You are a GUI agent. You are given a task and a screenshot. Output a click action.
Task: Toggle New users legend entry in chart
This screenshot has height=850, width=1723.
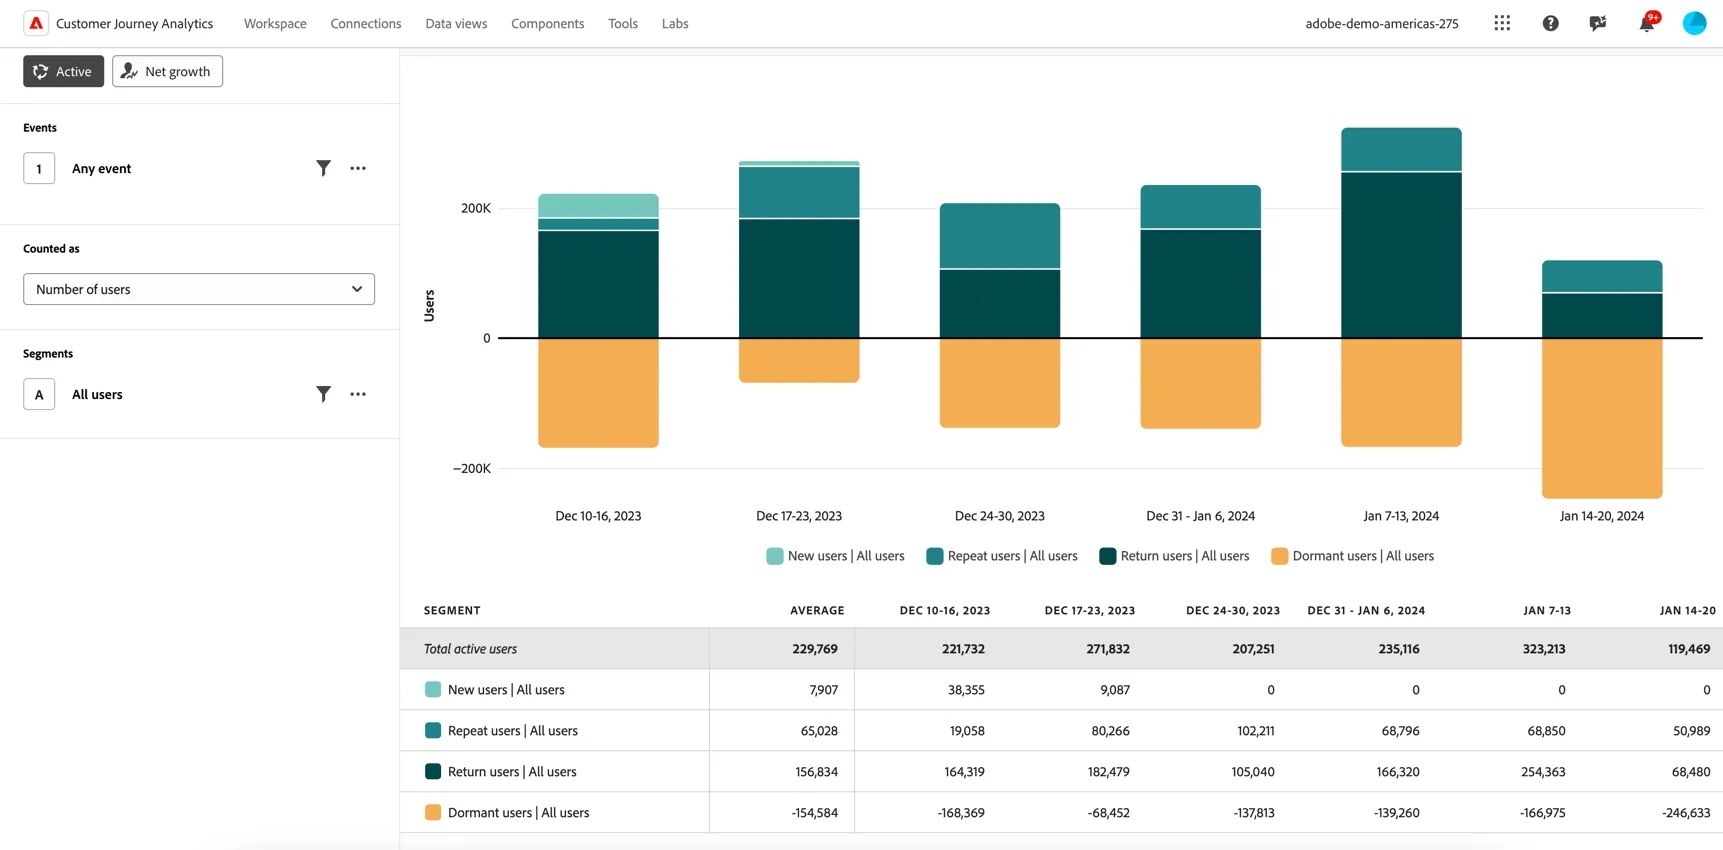click(835, 556)
